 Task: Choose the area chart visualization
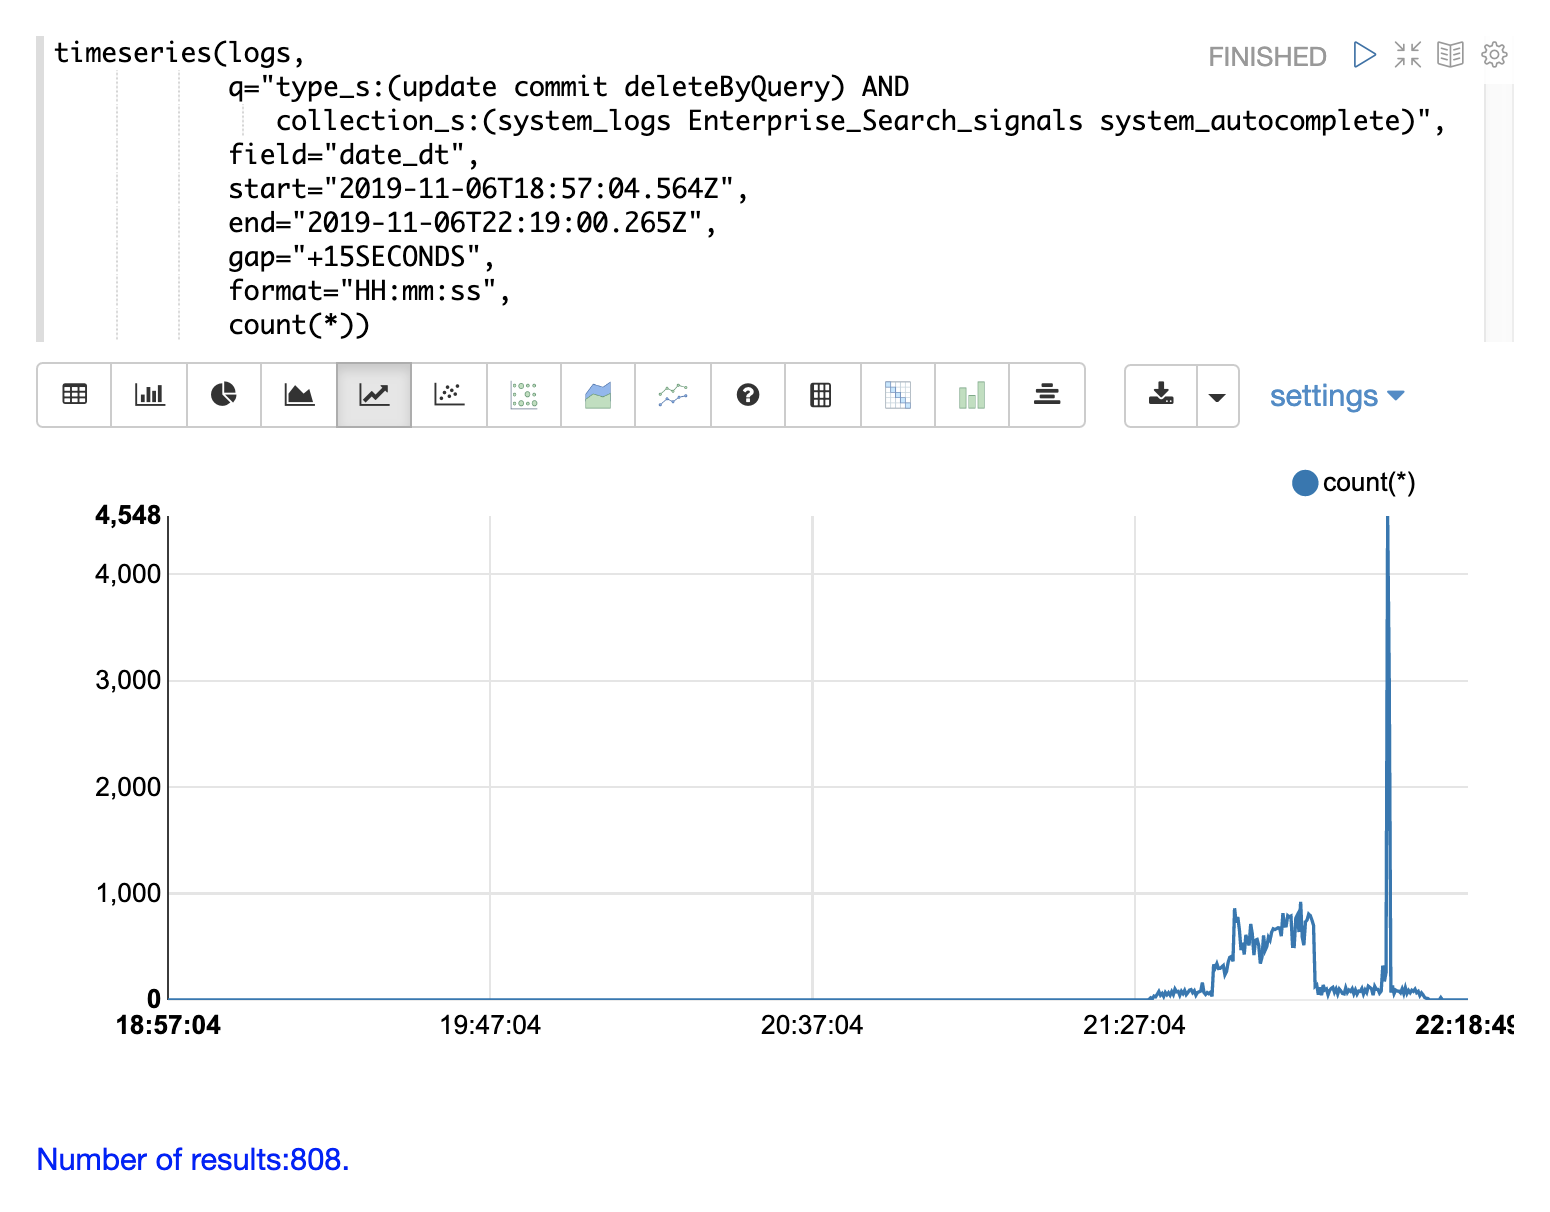pyautogui.click(x=299, y=395)
